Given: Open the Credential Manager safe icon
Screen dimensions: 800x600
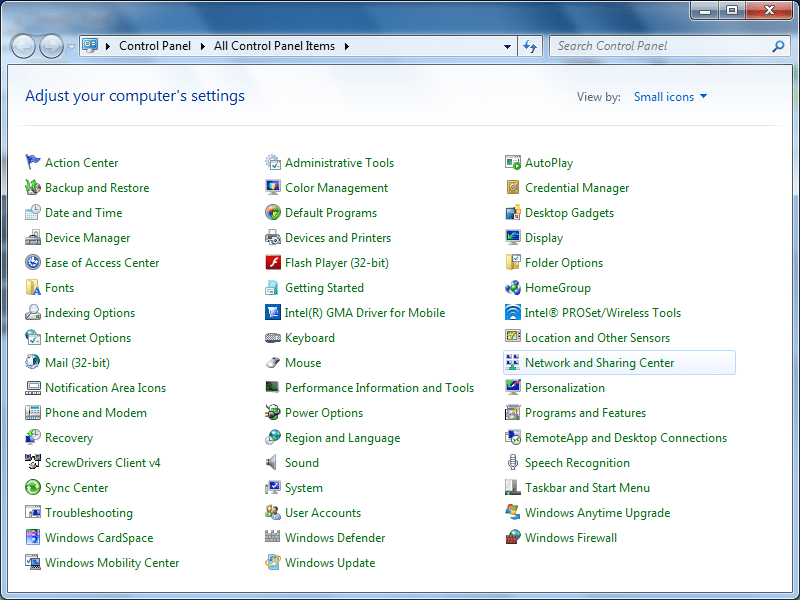Looking at the screenshot, I should pos(513,187).
